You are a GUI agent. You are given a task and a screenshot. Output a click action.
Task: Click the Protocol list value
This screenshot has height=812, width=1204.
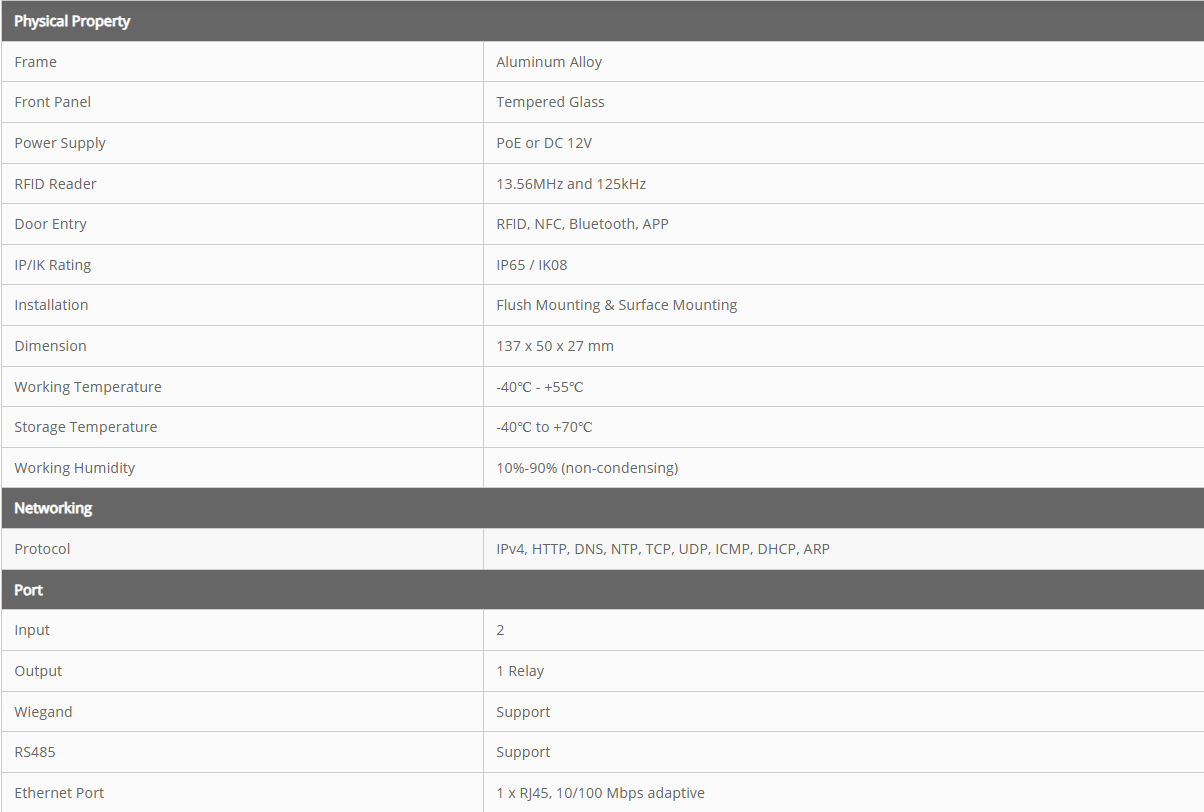663,549
